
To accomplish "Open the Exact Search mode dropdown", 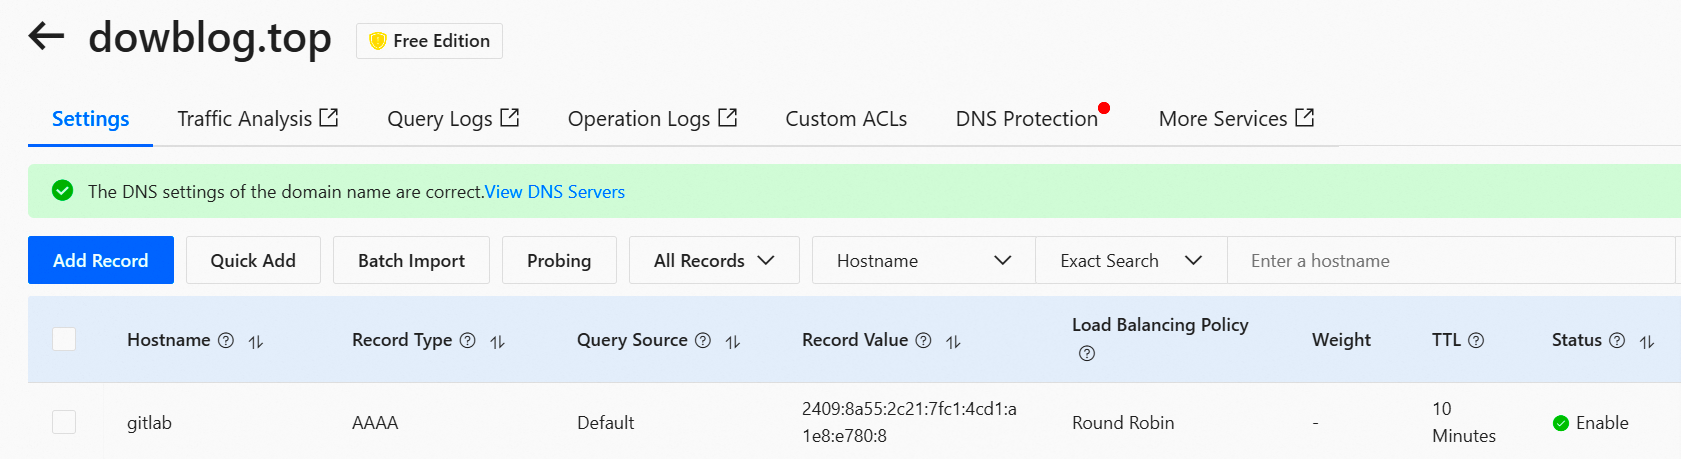I will (x=1130, y=261).
